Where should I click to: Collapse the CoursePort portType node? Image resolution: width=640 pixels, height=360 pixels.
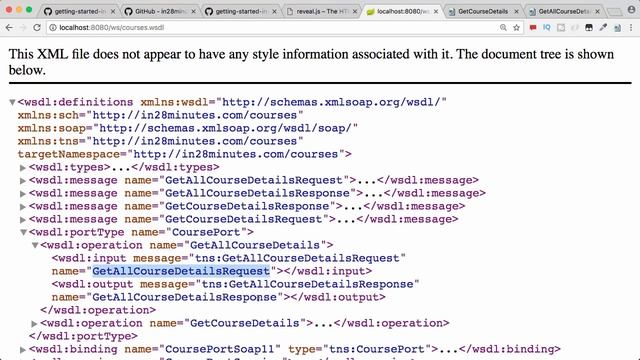(x=23, y=232)
